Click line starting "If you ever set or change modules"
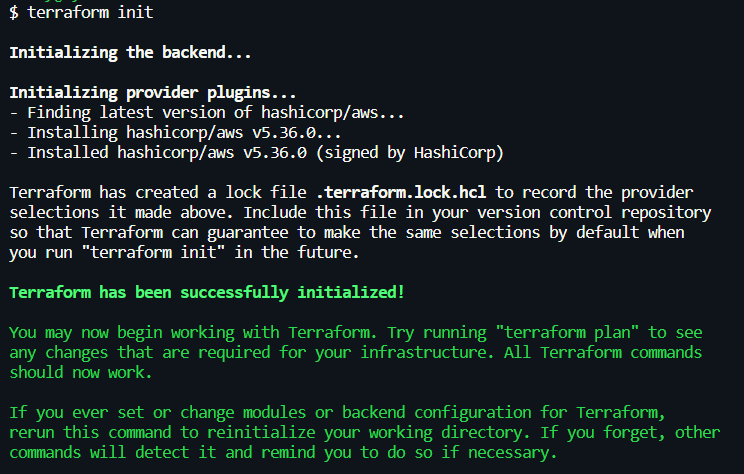744x474 pixels. click(337, 413)
